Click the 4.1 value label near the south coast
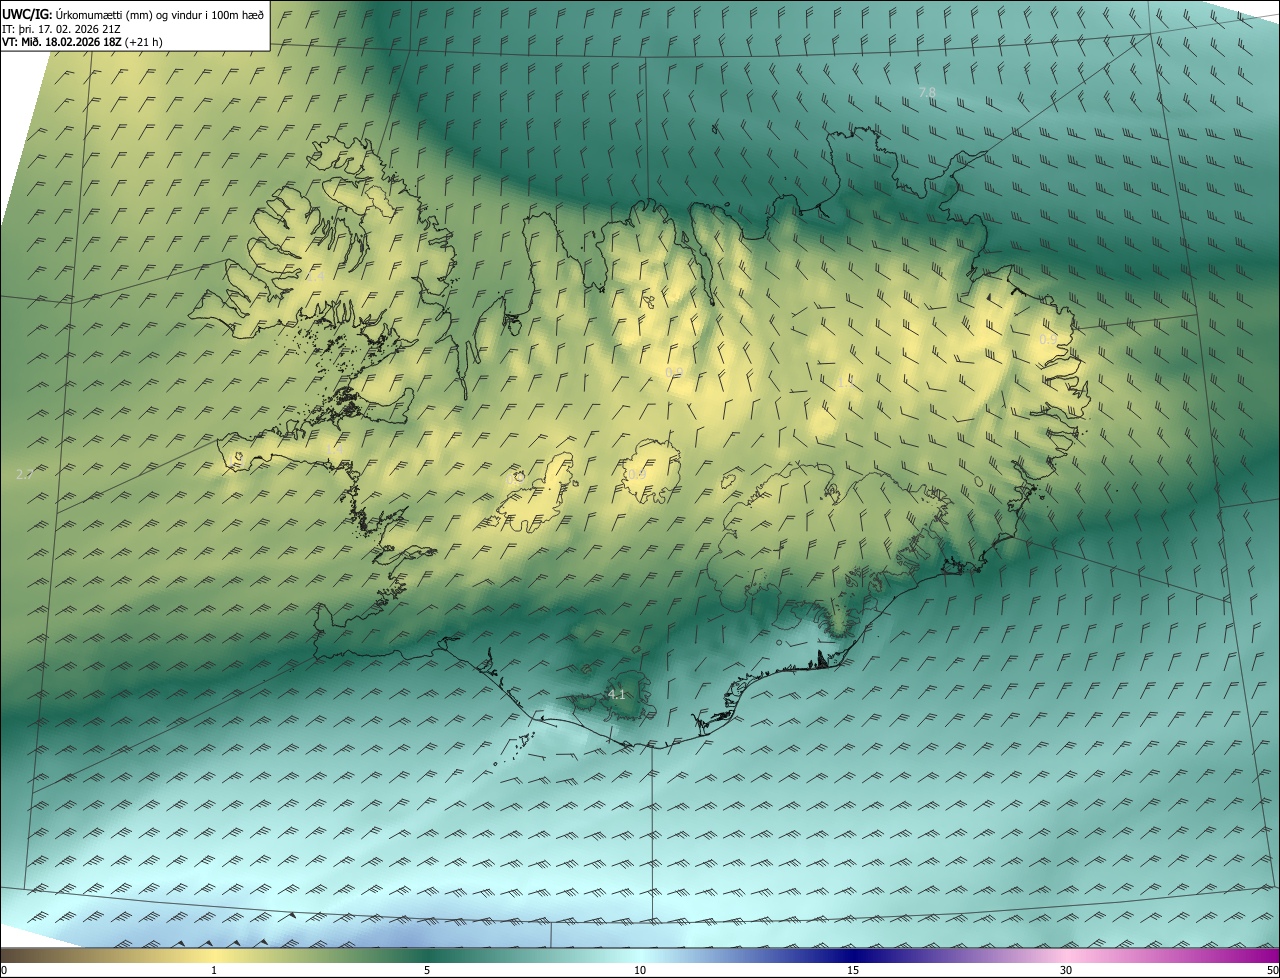Image resolution: width=1280 pixels, height=978 pixels. (x=616, y=694)
